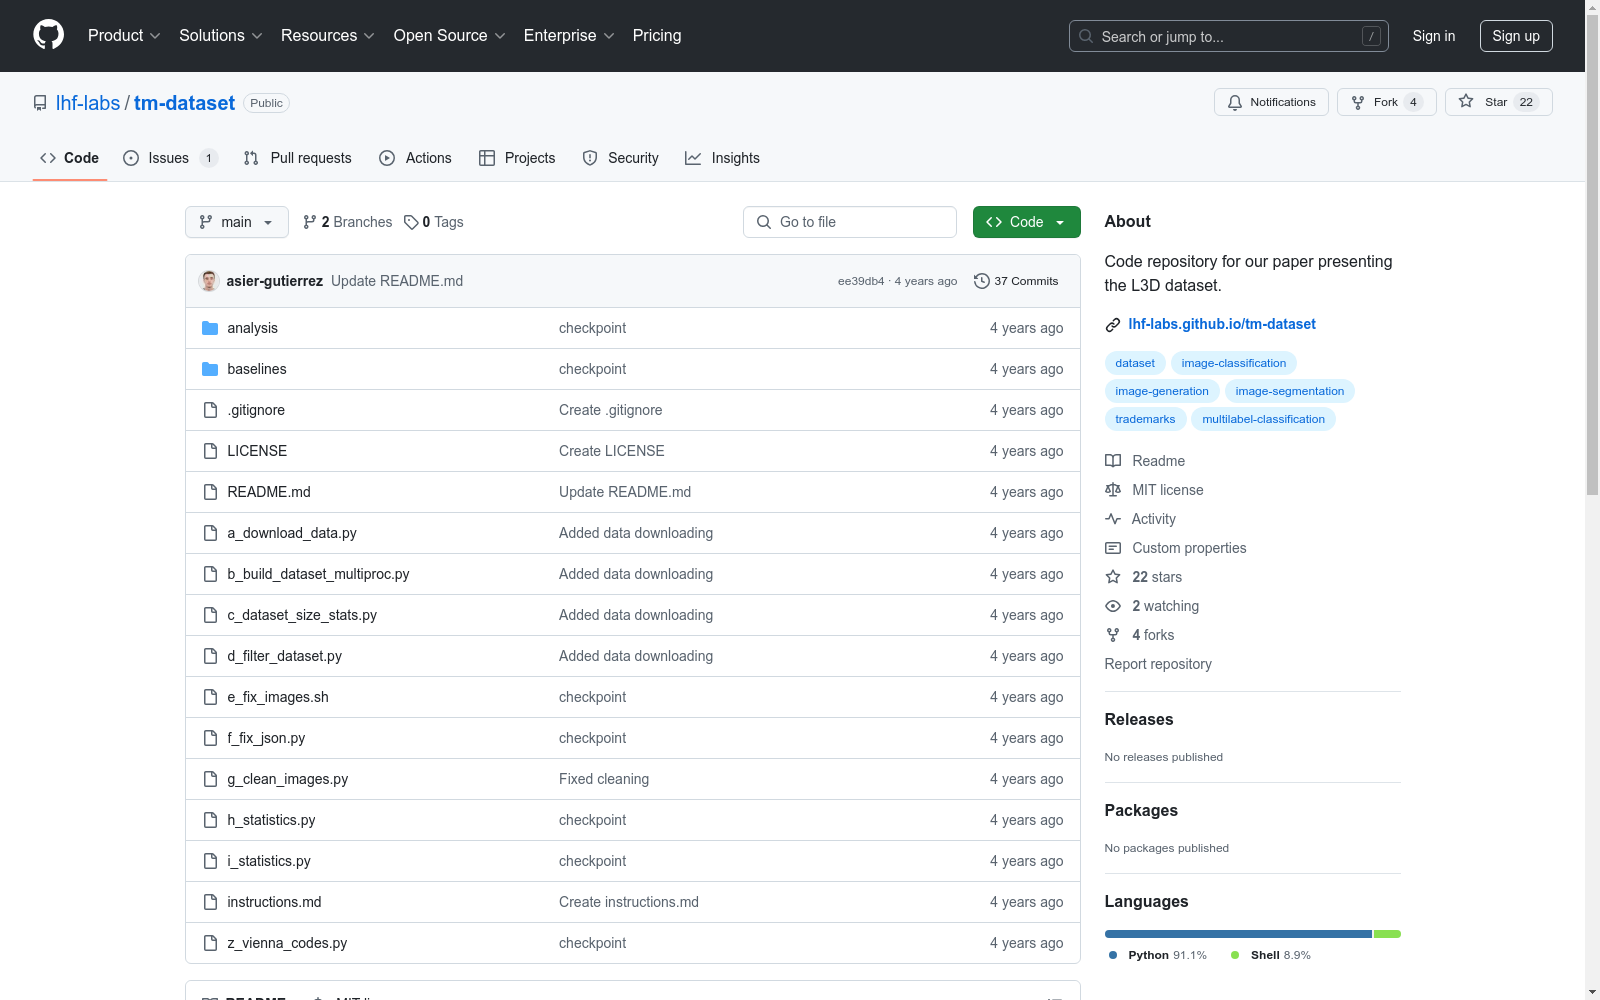Open the Issues tab
Image resolution: width=1600 pixels, height=1000 pixels.
170,158
